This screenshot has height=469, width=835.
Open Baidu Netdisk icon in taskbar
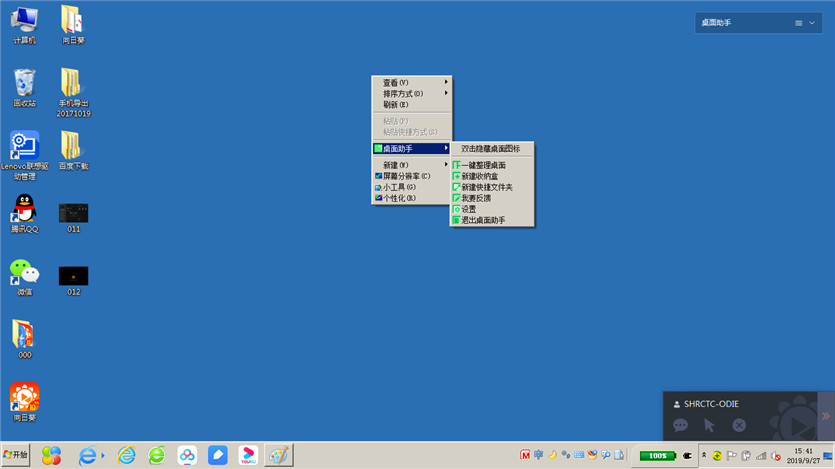(188, 455)
